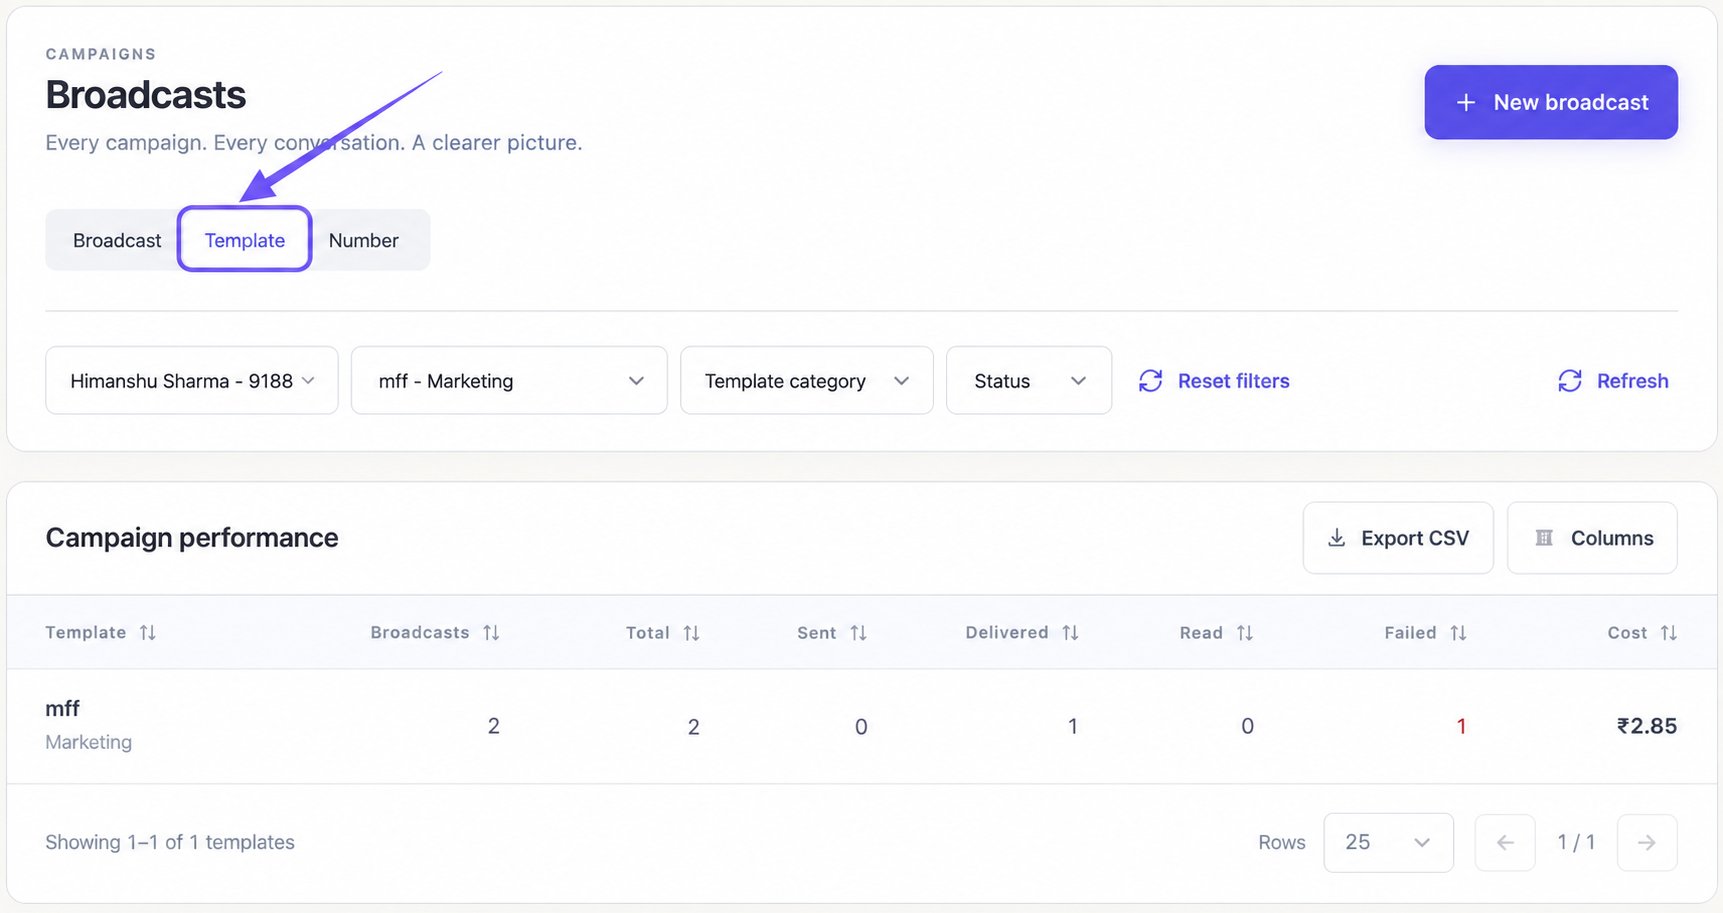Switch to the Number tab
Viewport: 1723px width, 913px height.
(364, 240)
